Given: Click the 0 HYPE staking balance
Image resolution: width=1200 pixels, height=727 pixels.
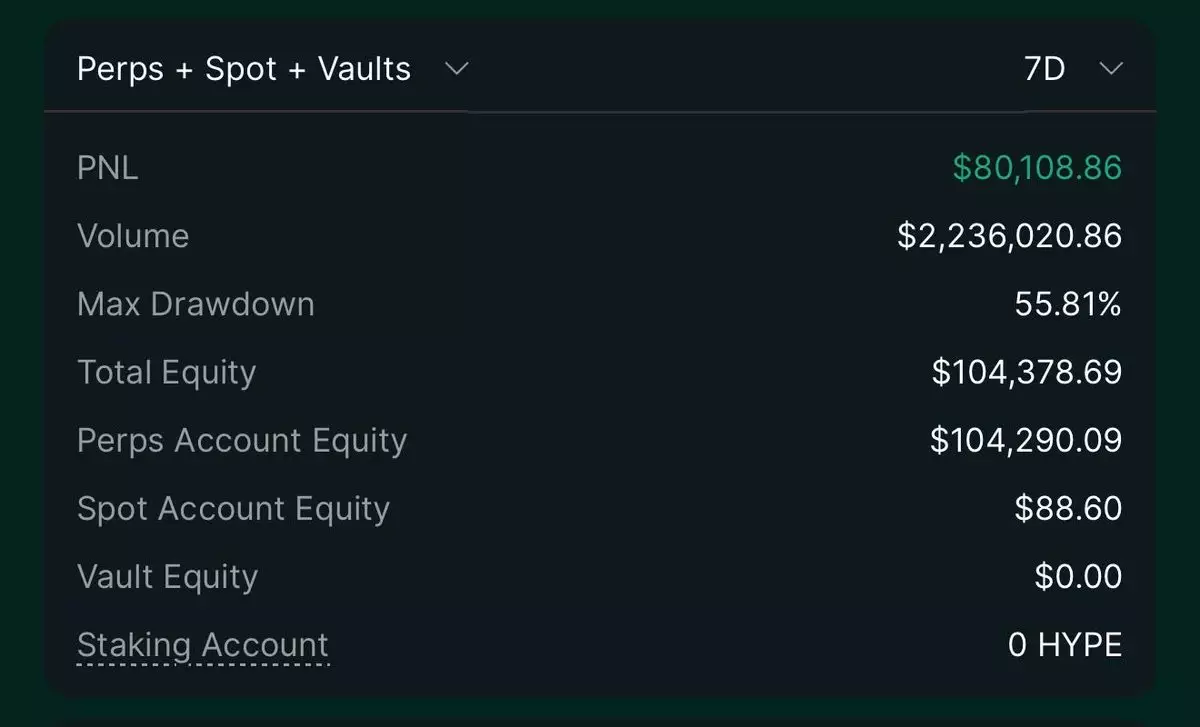Looking at the screenshot, I should pos(1065,645).
